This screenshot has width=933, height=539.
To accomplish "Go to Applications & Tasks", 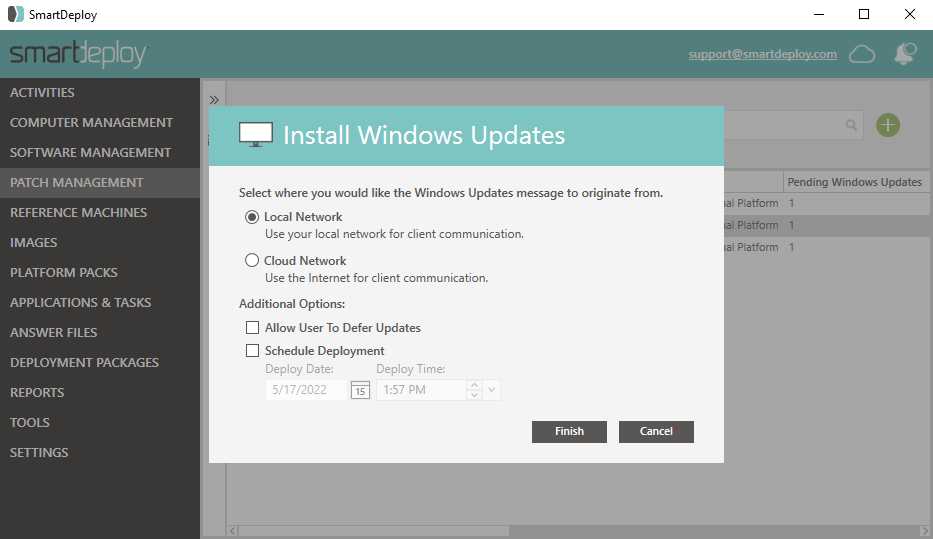I will (x=80, y=302).
